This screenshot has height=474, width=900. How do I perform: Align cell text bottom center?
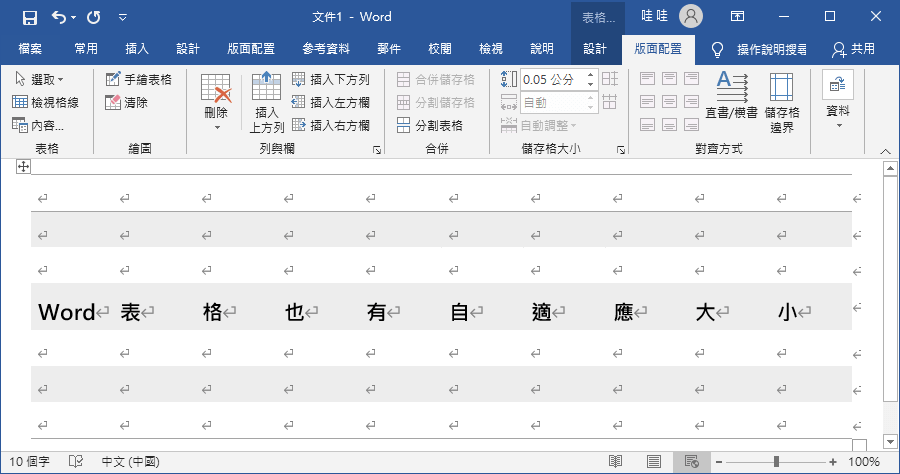click(x=669, y=125)
